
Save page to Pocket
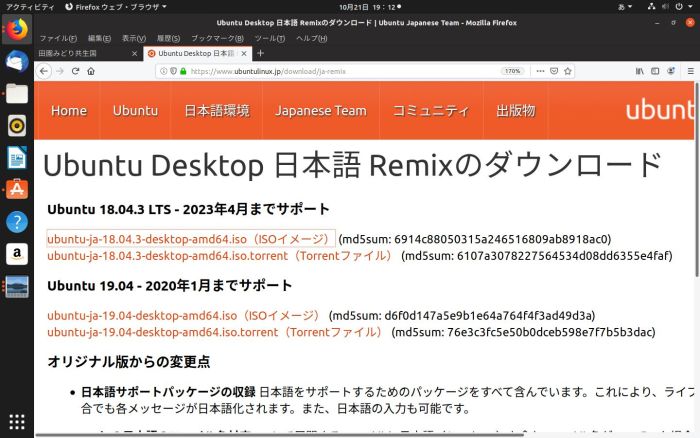tap(554, 71)
